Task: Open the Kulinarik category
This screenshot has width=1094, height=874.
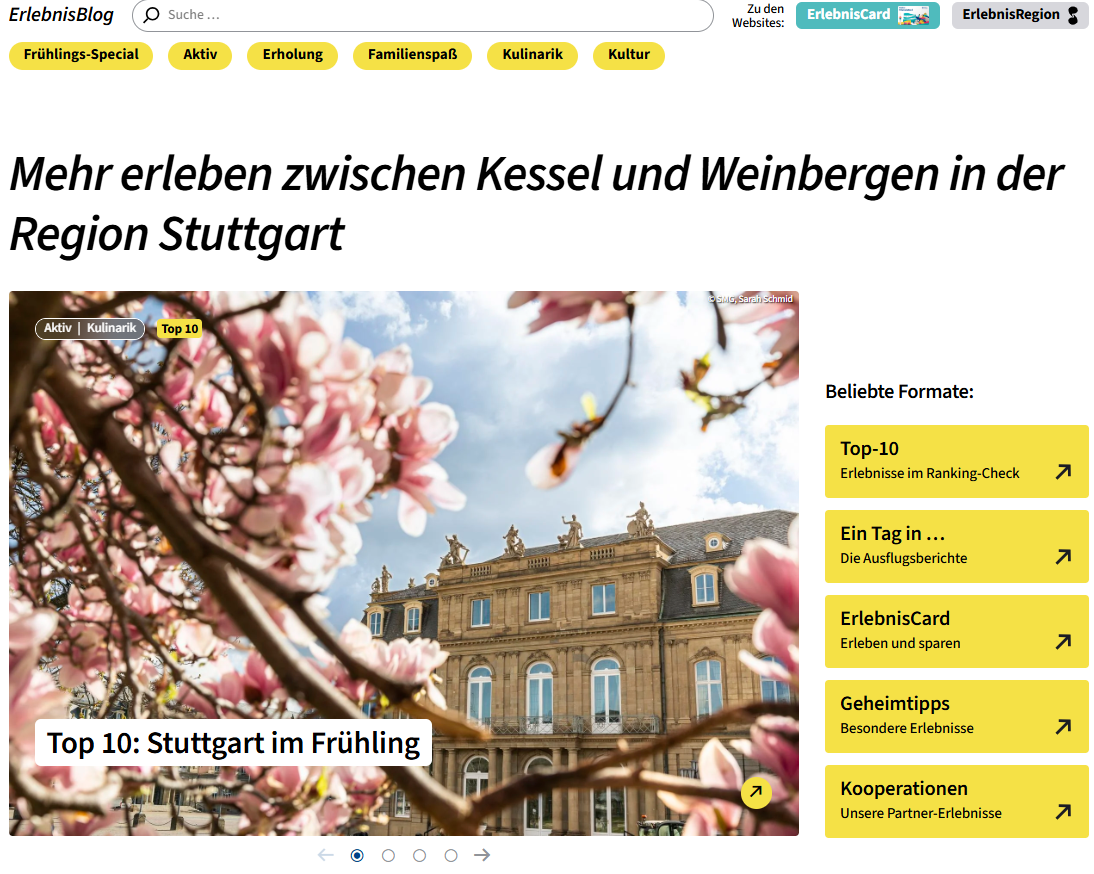Action: click(x=532, y=55)
